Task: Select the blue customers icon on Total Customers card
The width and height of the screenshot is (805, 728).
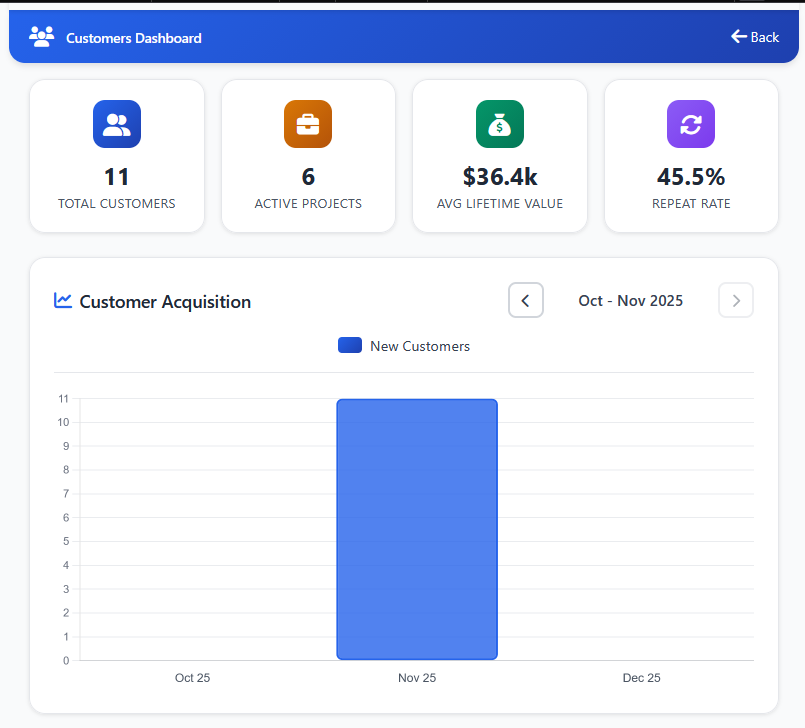Action: tap(117, 123)
